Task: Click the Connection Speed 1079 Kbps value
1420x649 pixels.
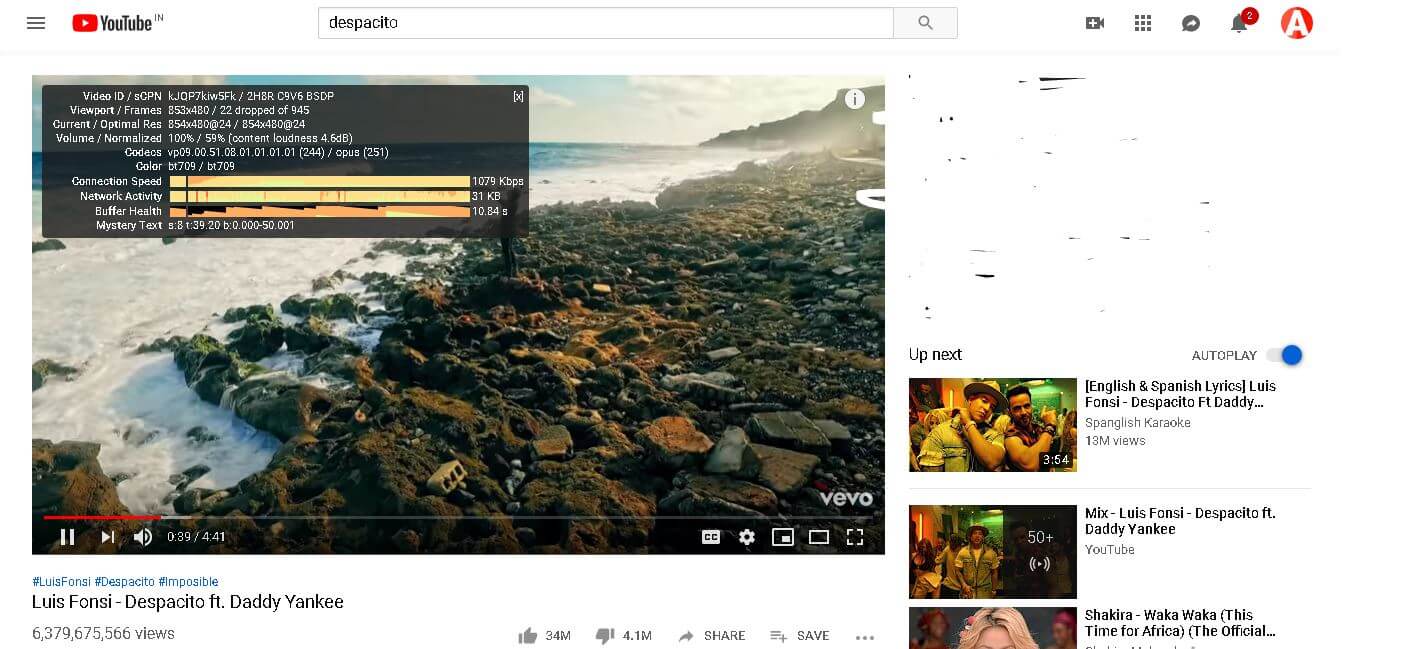Action: 498,182
